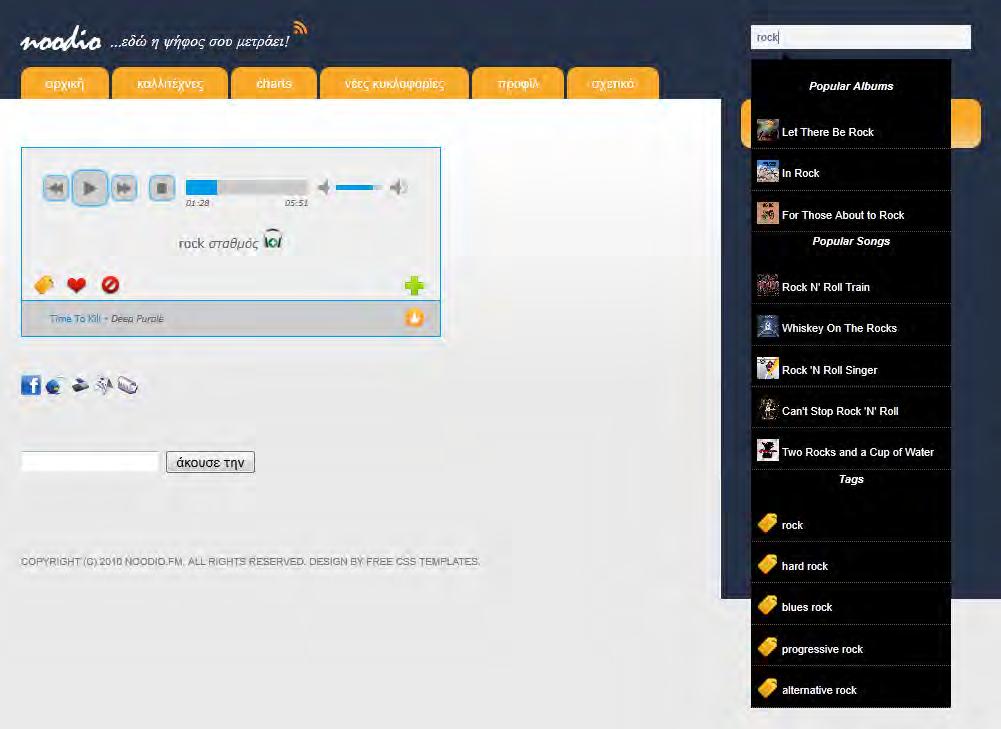1001x729 pixels.
Task: Select song Can't Stop Rock 'N' Roll
Action: (x=851, y=410)
